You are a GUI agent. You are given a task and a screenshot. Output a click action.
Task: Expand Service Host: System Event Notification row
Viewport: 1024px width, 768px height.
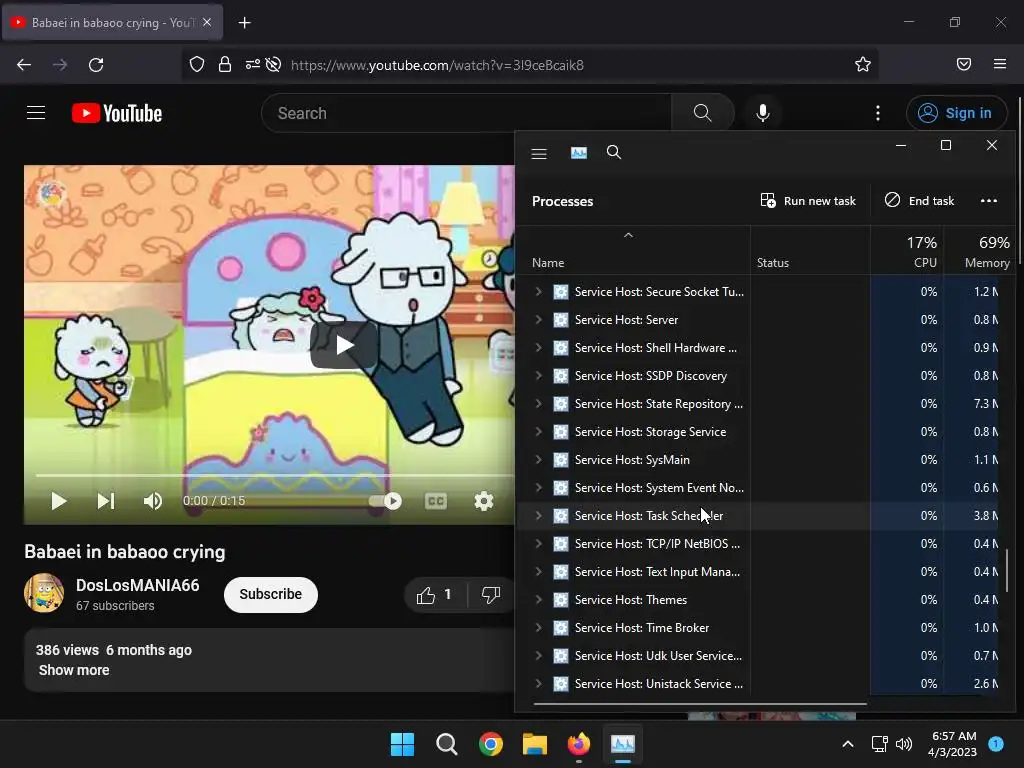538,488
